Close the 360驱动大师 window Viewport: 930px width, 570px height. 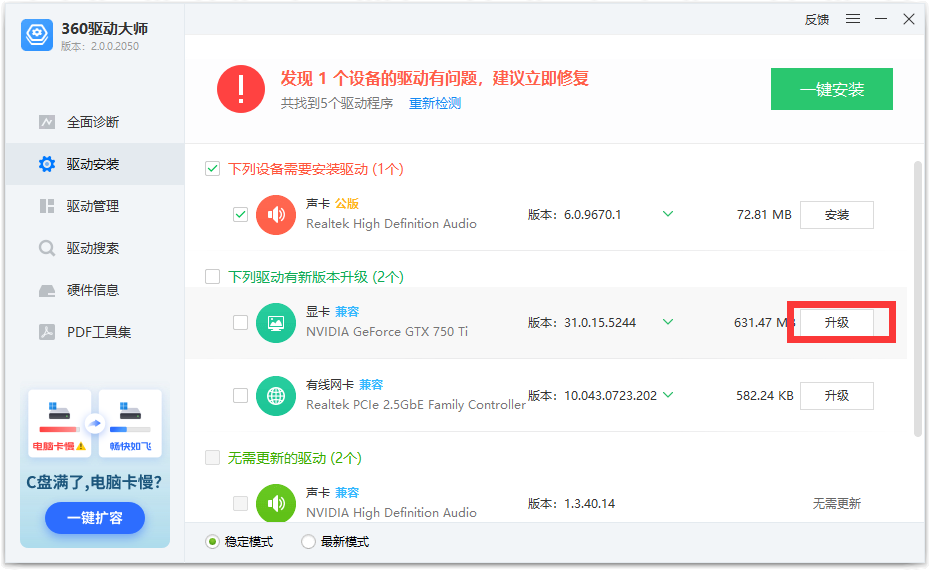[909, 19]
